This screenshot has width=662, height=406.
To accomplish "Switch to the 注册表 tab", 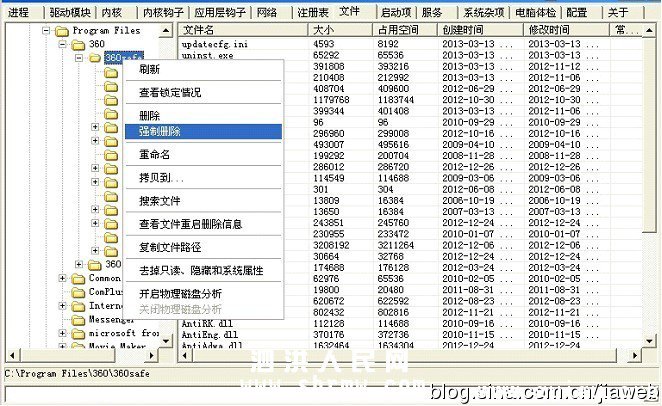I will tap(313, 13).
